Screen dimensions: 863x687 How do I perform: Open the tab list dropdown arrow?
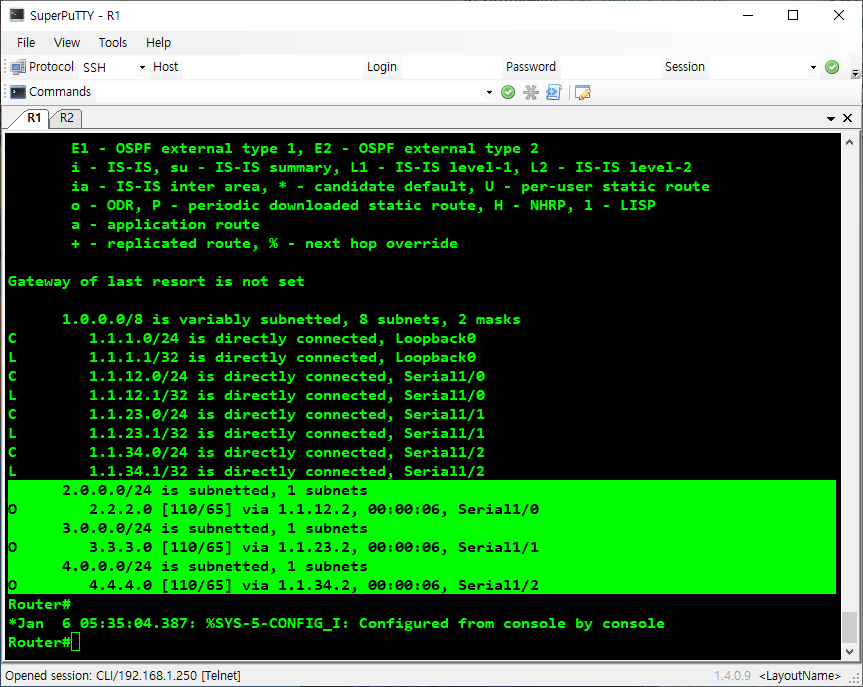coord(831,118)
